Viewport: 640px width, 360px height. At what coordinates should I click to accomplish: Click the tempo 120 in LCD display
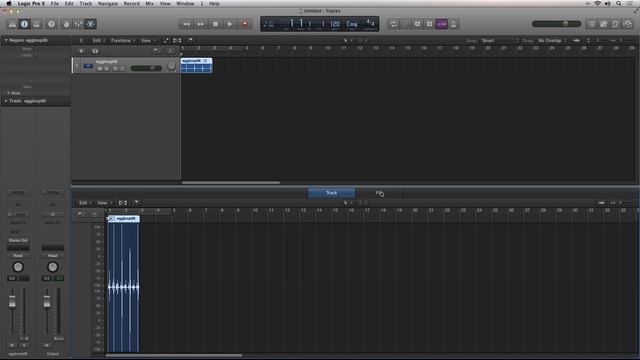point(335,24)
